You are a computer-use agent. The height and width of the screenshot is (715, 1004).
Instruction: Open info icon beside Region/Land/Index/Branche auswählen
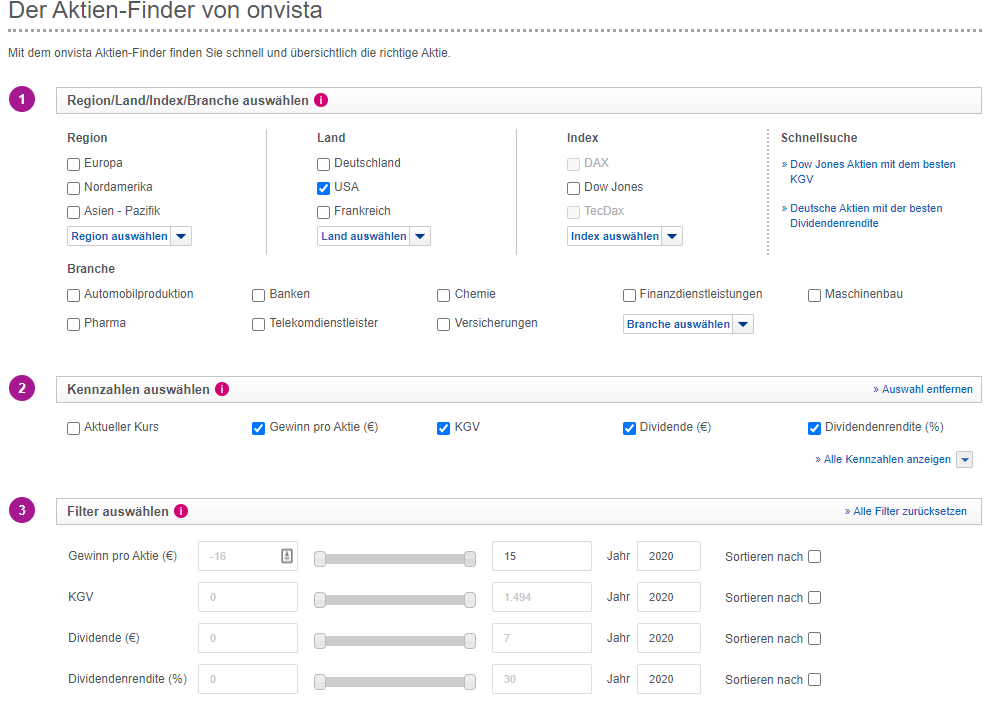(321, 100)
